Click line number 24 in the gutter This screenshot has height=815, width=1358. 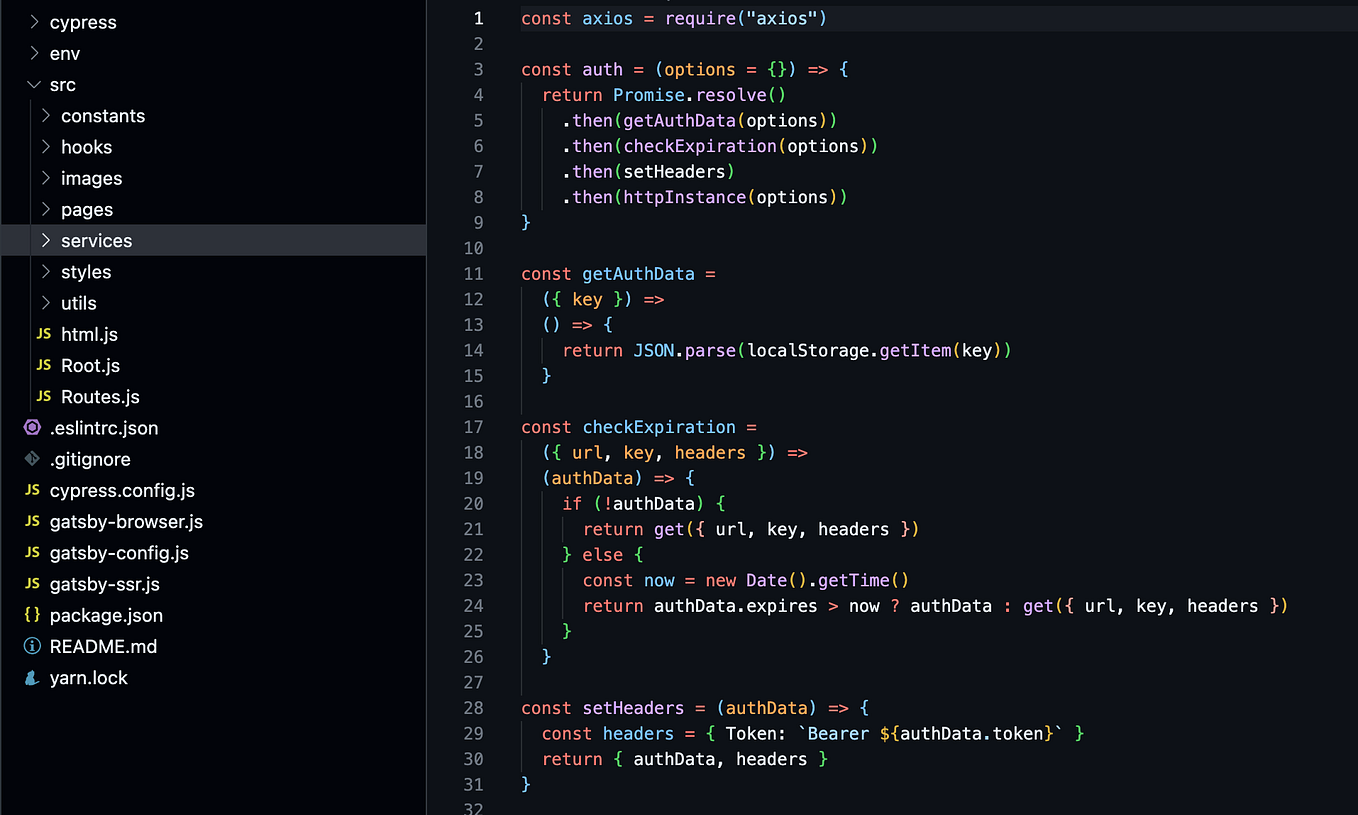point(473,605)
